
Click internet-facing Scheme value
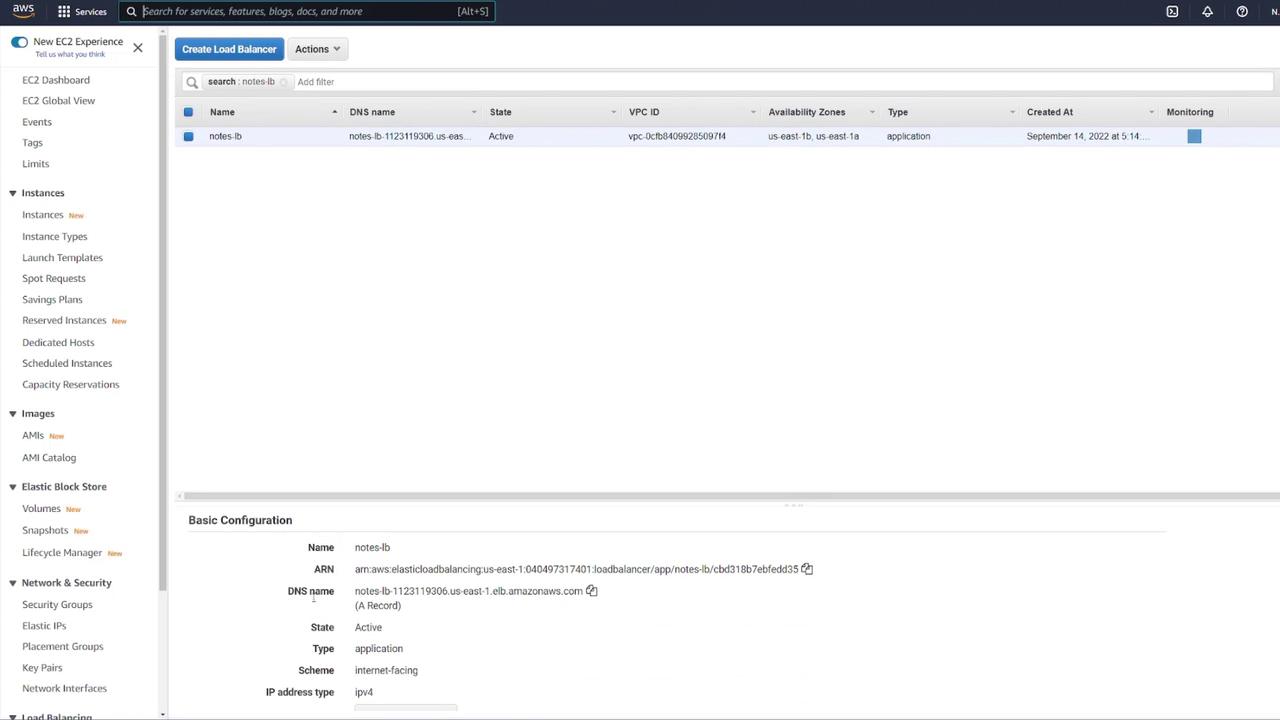(x=386, y=671)
